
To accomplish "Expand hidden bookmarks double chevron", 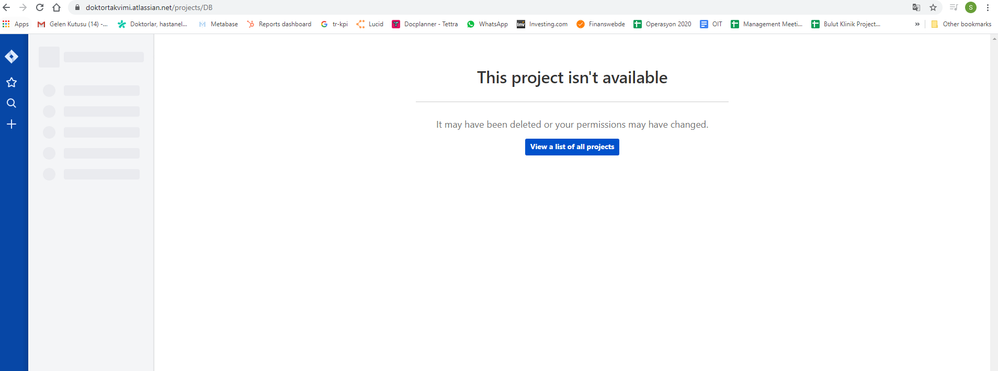I will (x=917, y=24).
